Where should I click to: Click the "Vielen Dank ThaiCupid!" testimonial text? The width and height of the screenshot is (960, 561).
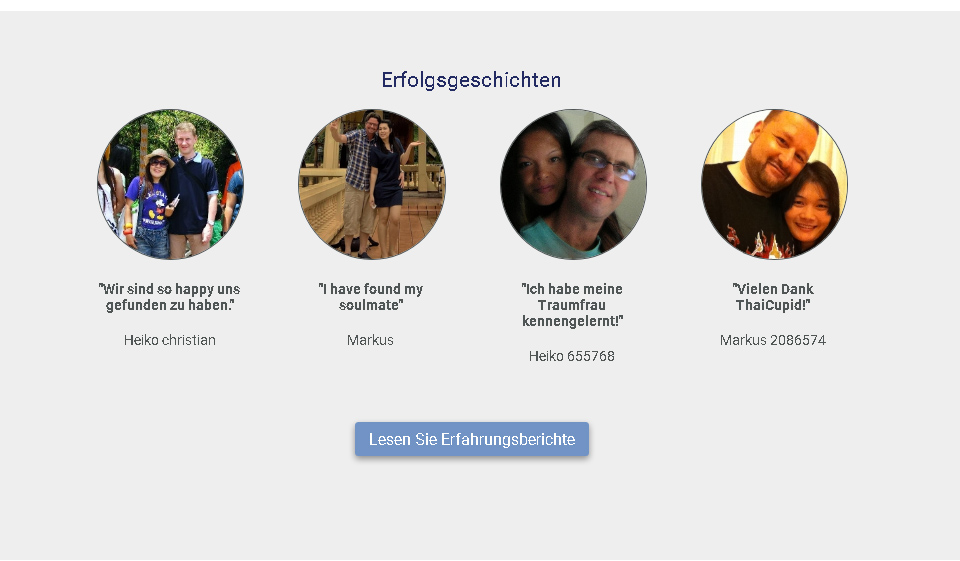pyautogui.click(x=773, y=297)
